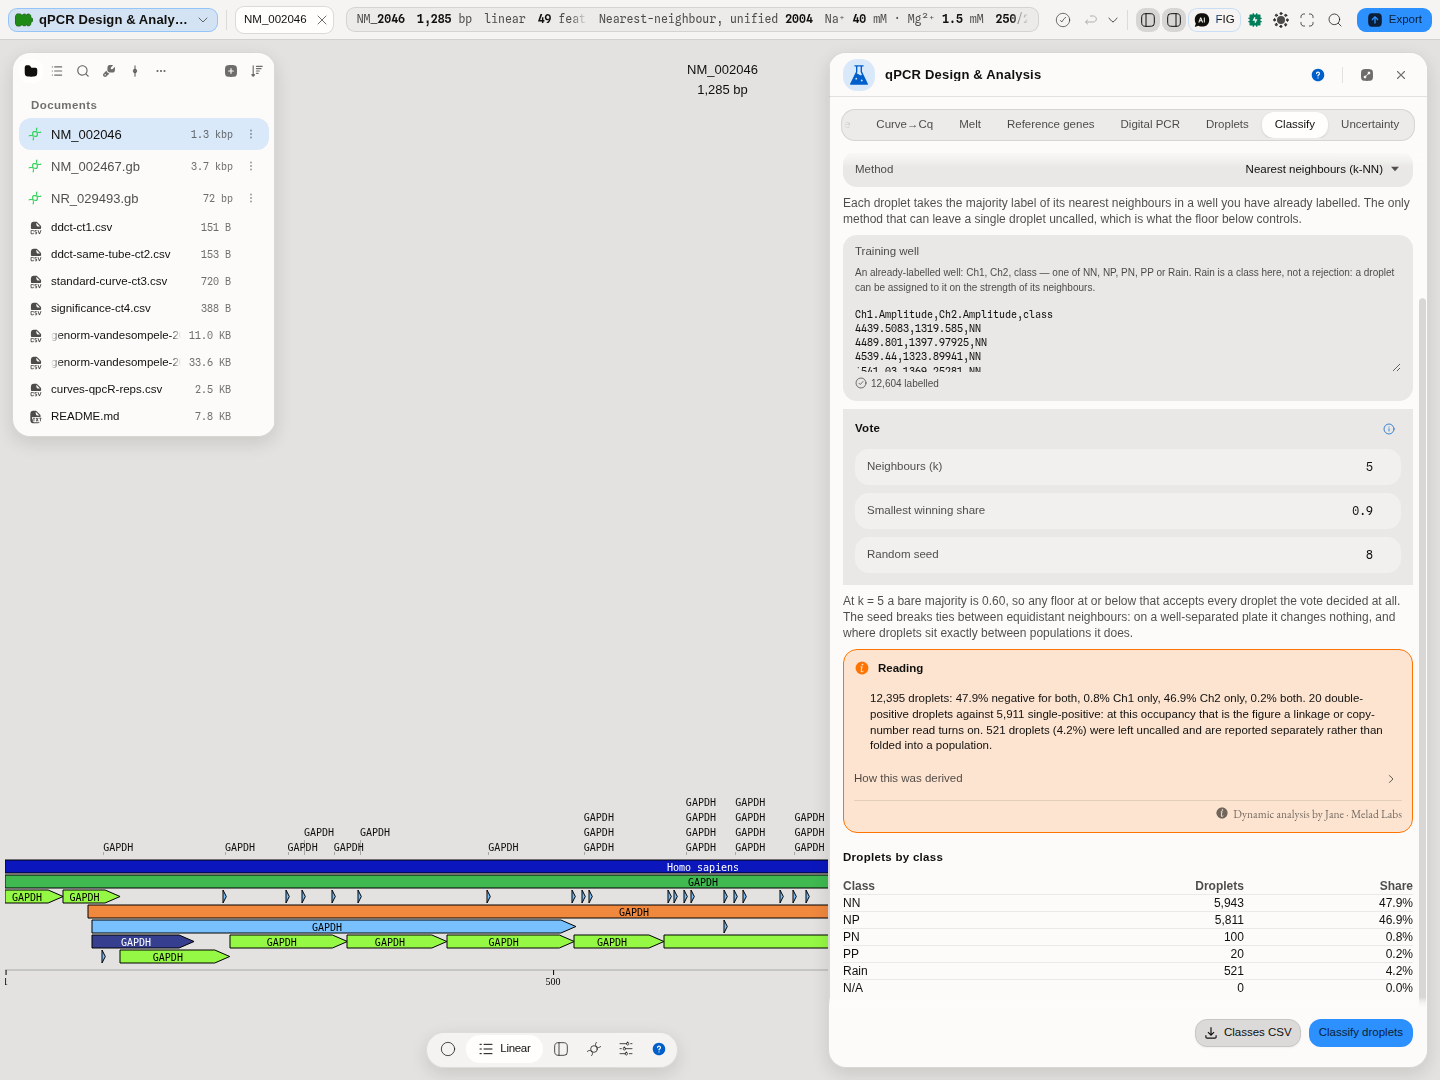
Task: Open options menu for NR_029493.gb
Action: 251,199
